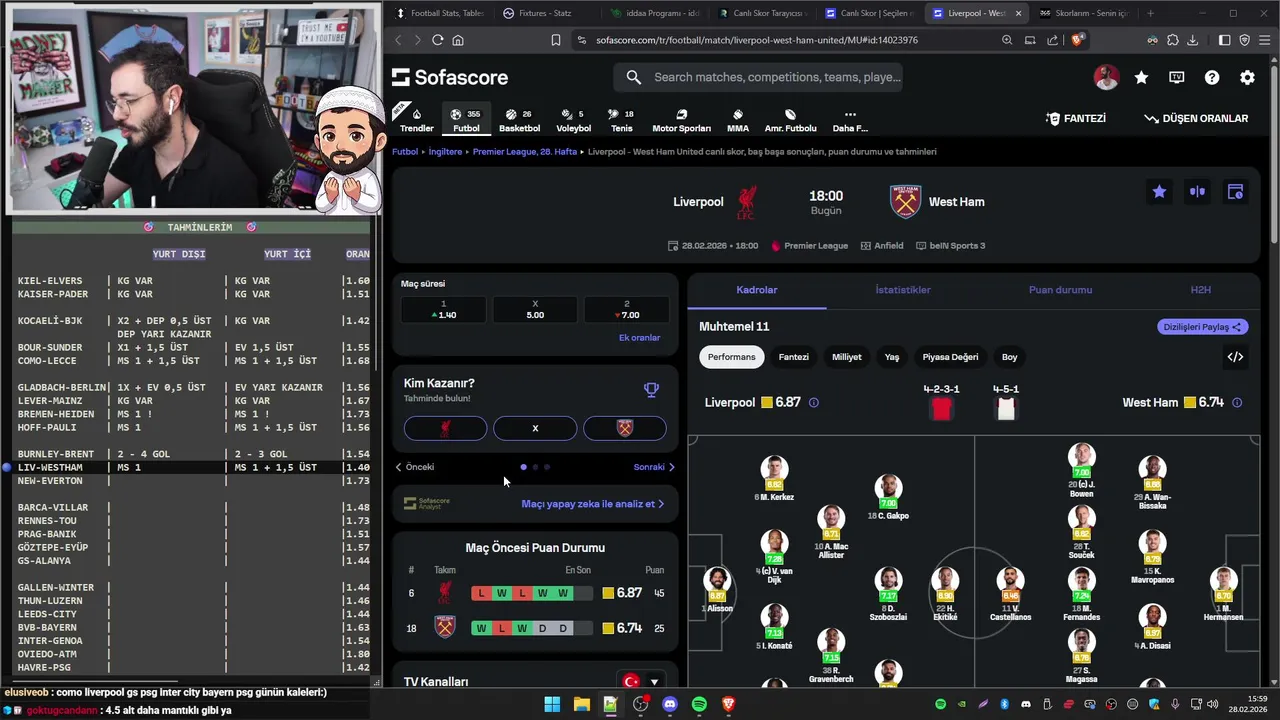Switch to H2H tab
The height and width of the screenshot is (720, 1280).
pyautogui.click(x=1201, y=290)
